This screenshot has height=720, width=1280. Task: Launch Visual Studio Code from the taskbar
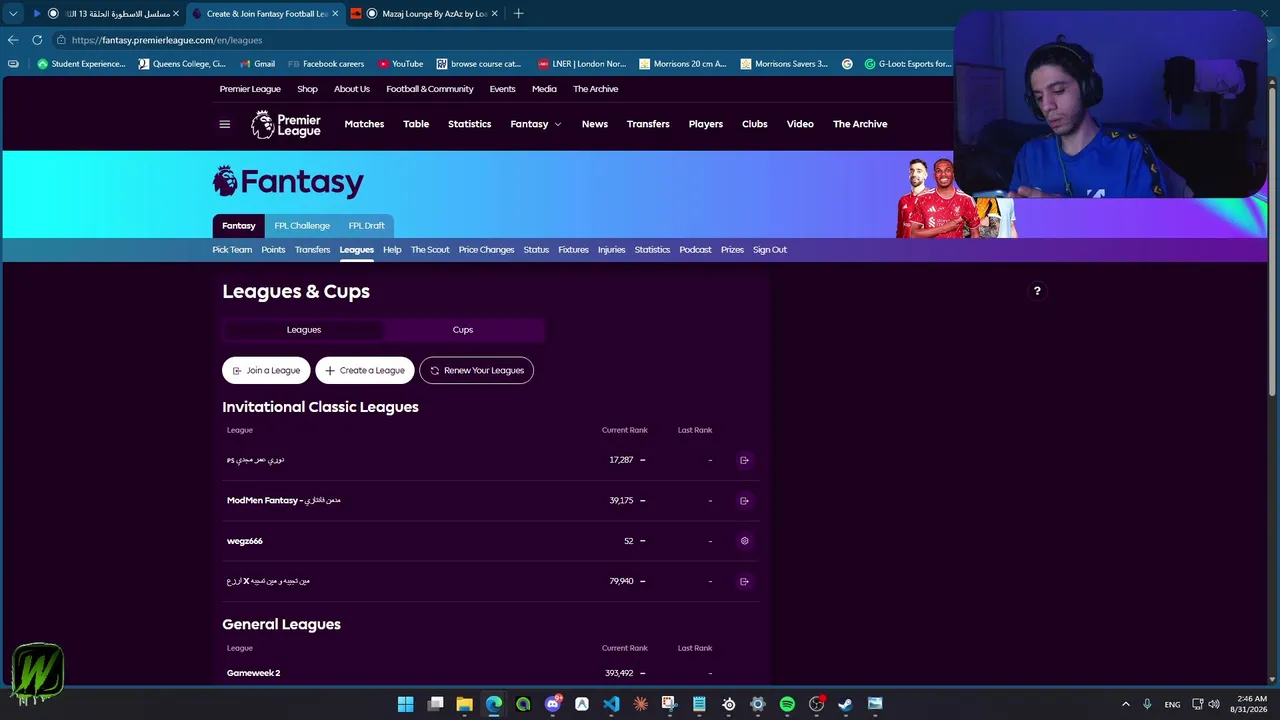611,704
